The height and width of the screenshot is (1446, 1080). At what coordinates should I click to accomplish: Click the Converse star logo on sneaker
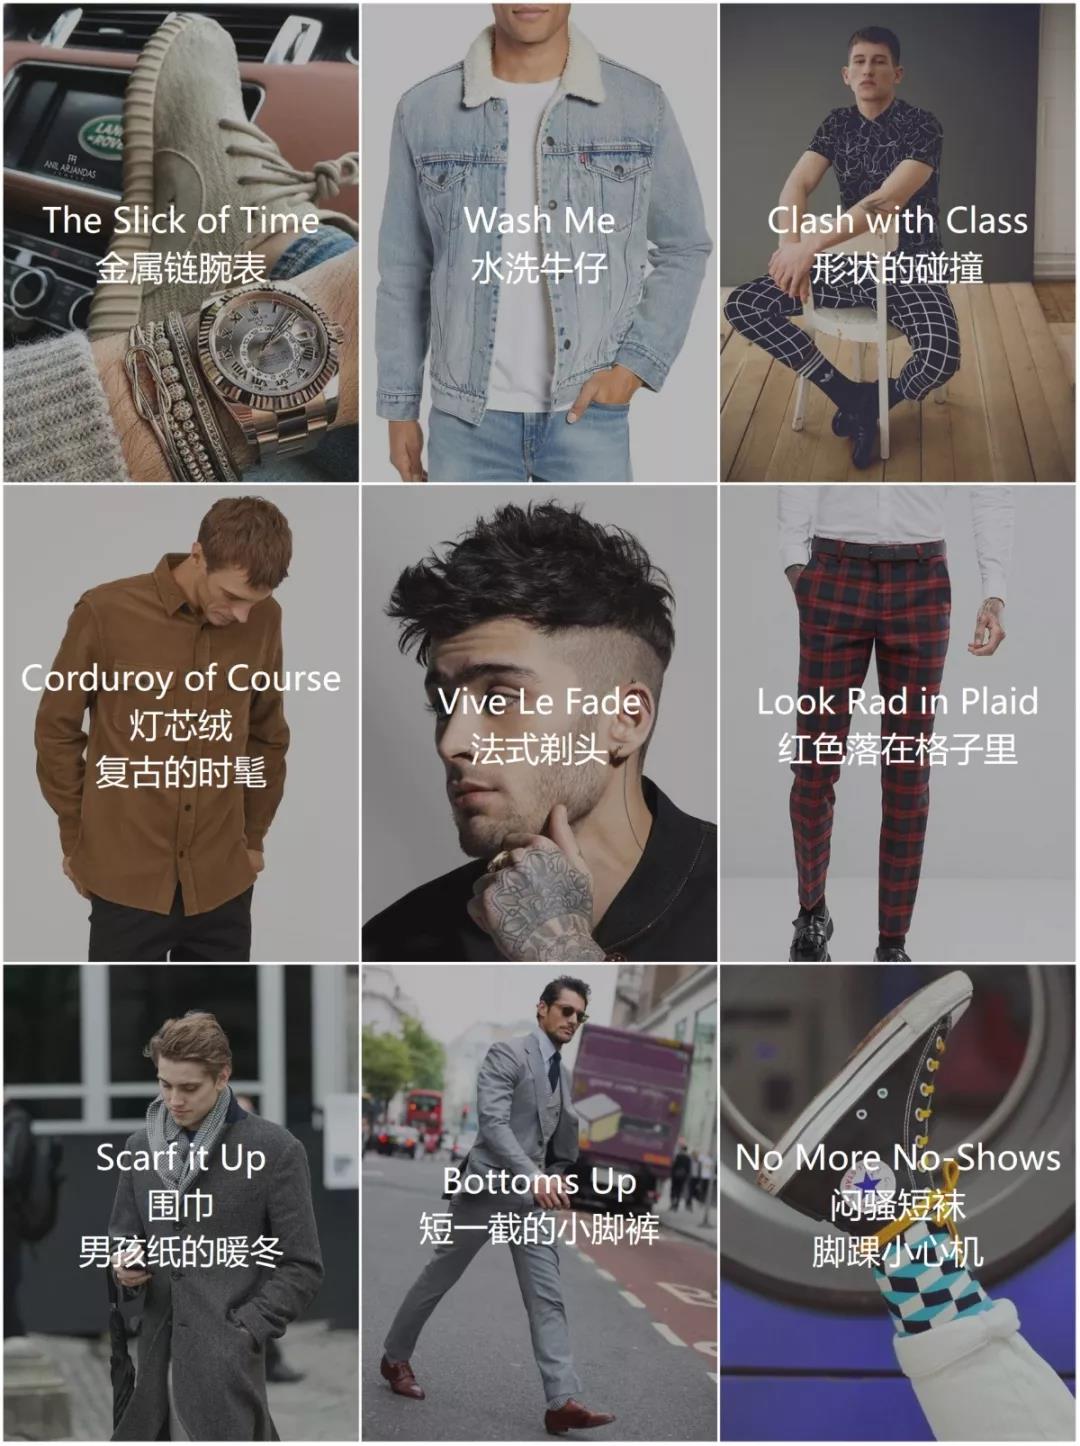point(866,1184)
